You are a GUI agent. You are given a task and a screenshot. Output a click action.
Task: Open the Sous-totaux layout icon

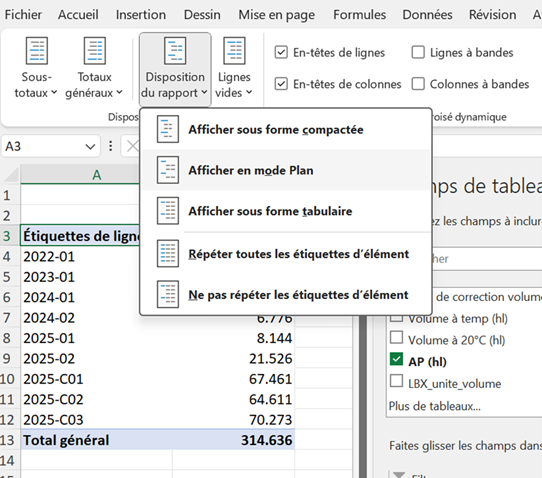(x=37, y=51)
